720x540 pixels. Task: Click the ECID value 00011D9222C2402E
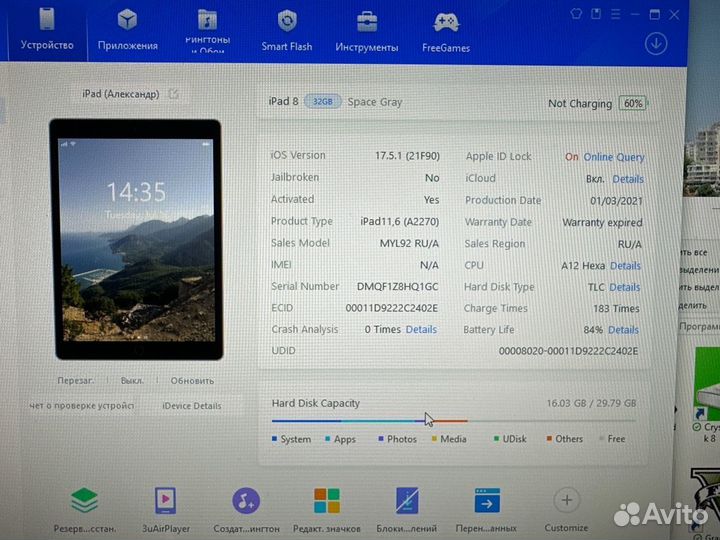tap(391, 308)
